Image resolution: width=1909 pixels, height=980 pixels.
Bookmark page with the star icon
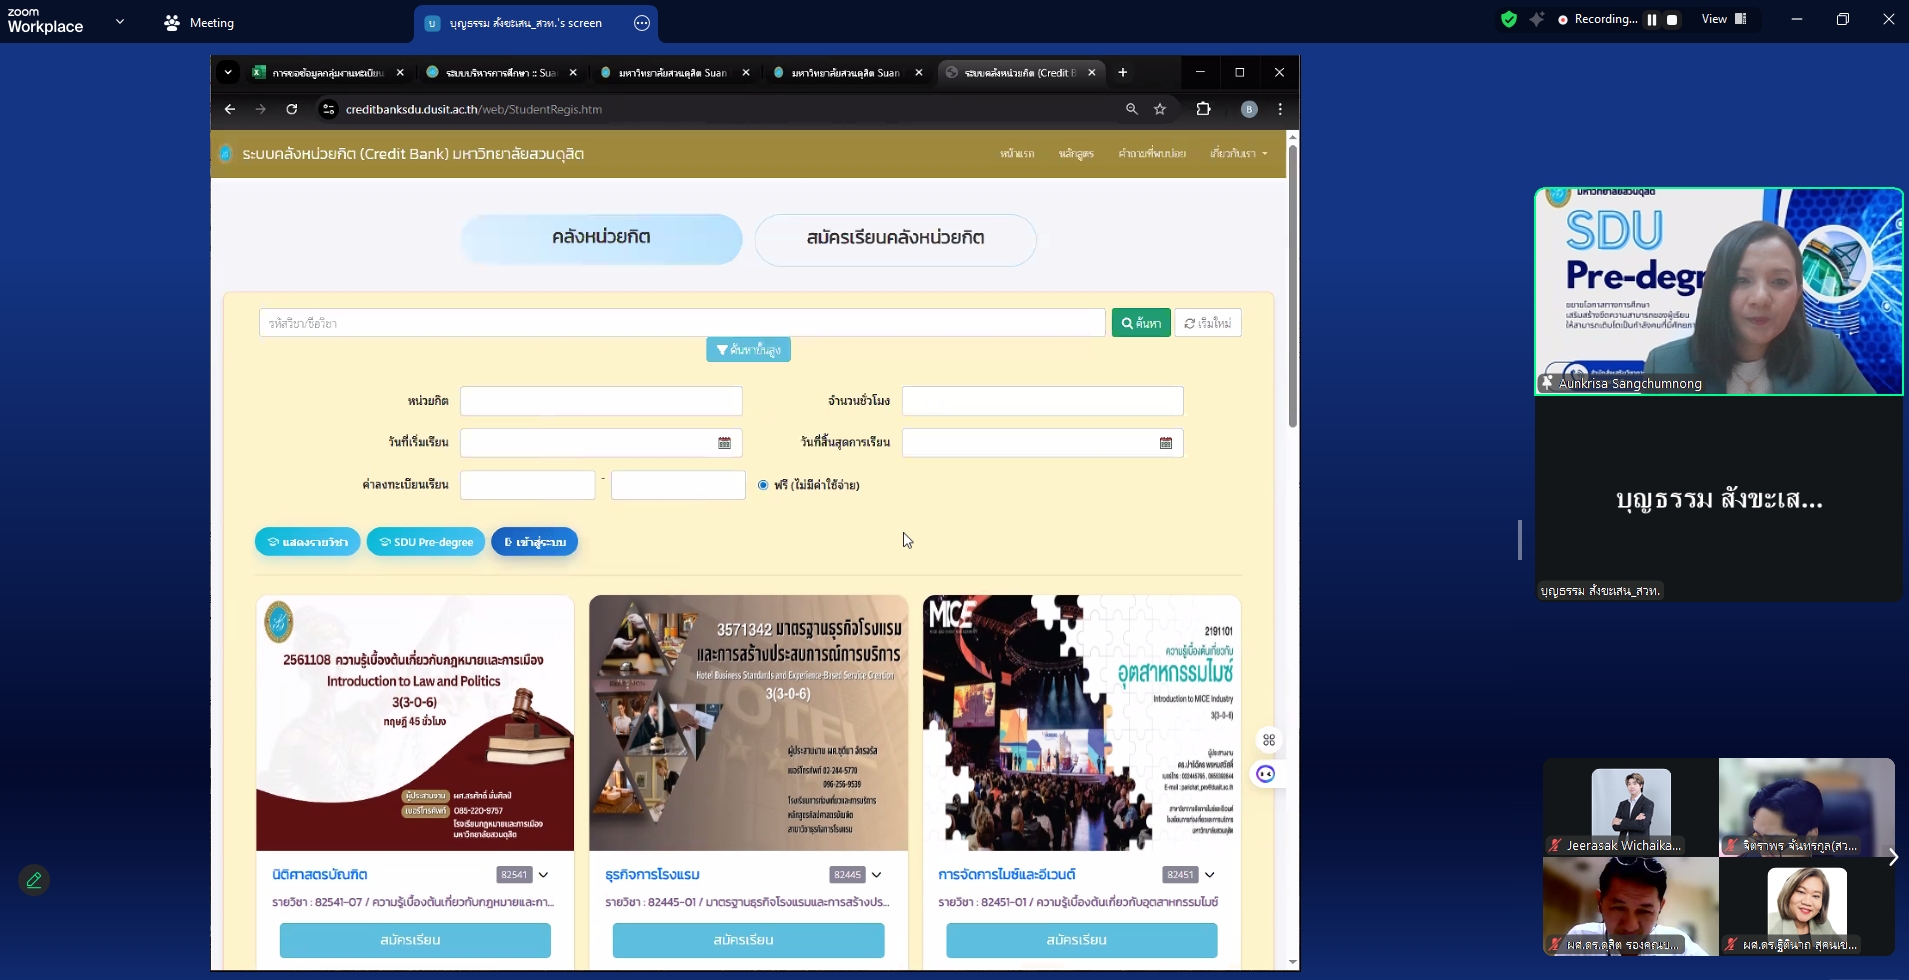[1160, 109]
